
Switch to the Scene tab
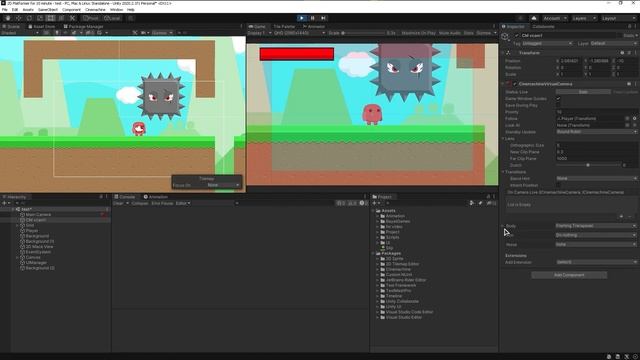coord(11,27)
